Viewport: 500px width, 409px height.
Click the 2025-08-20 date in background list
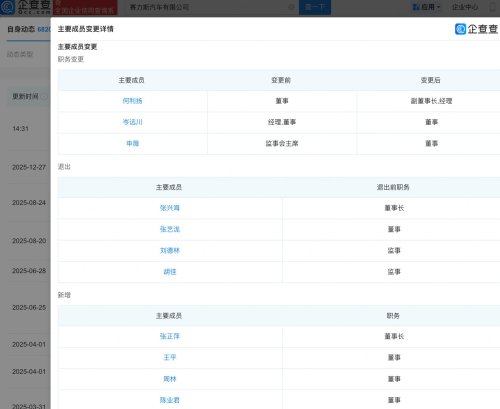[29, 241]
